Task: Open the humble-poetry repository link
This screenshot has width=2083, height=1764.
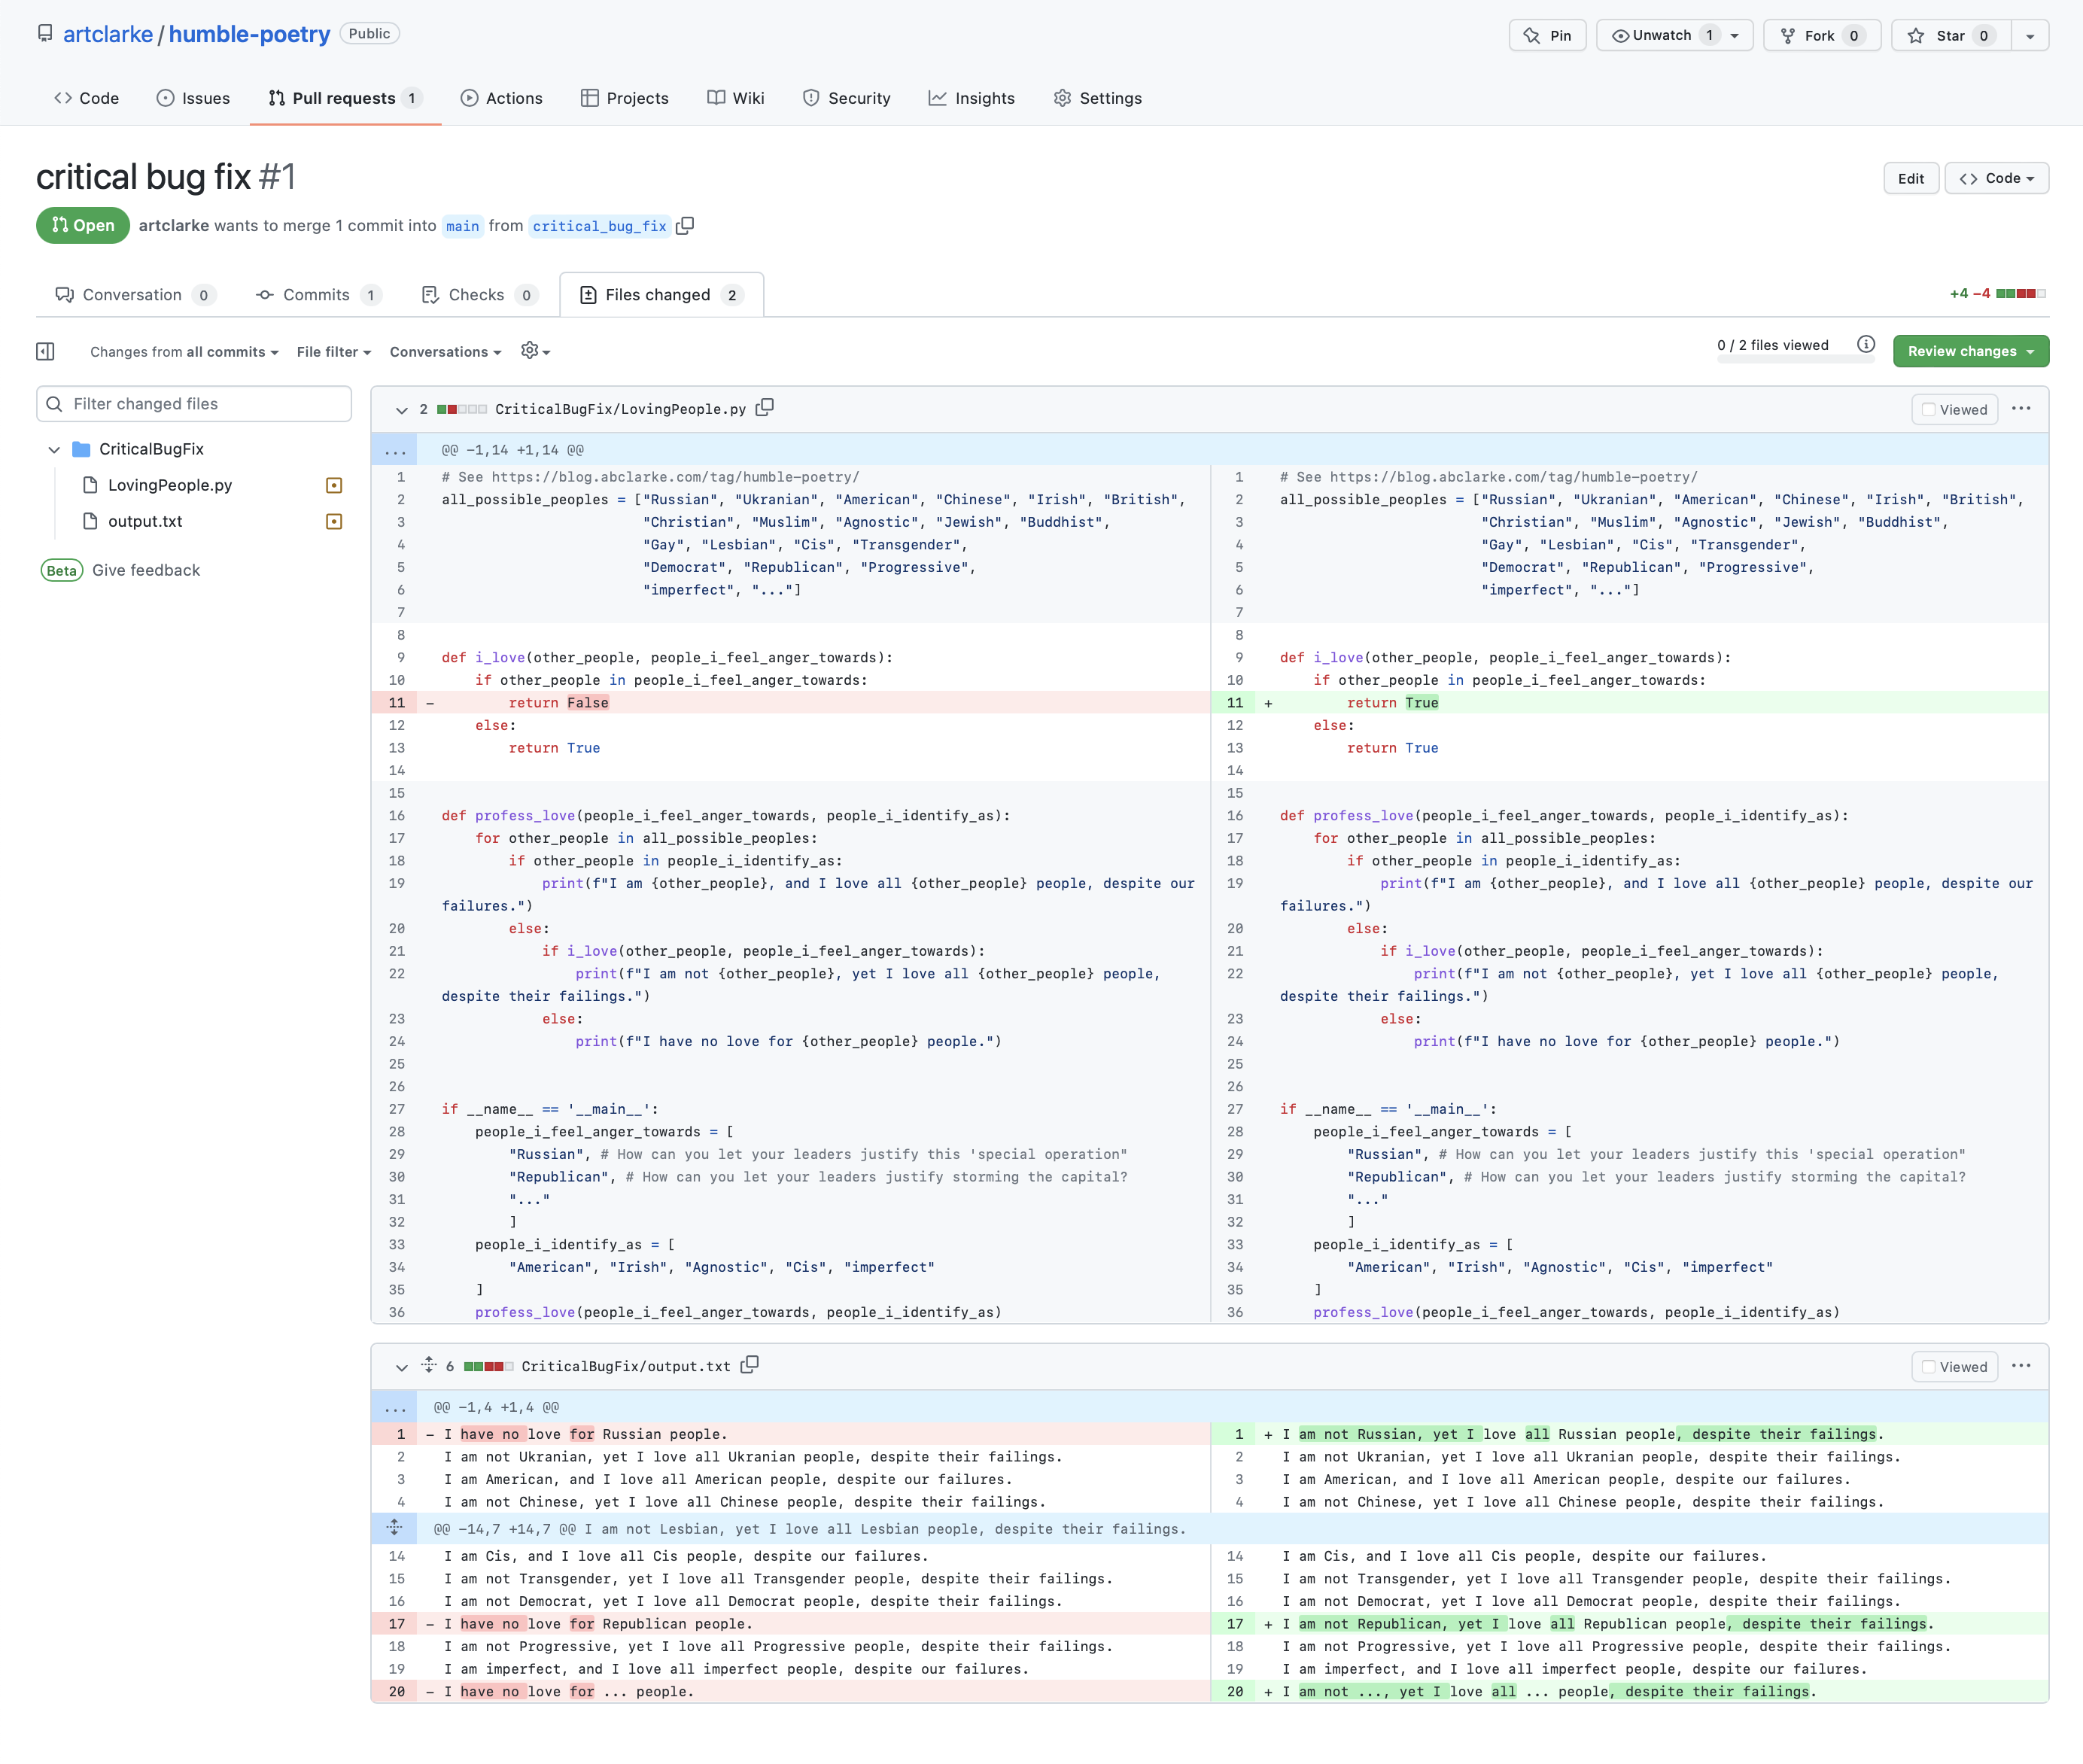Action: click(x=249, y=34)
